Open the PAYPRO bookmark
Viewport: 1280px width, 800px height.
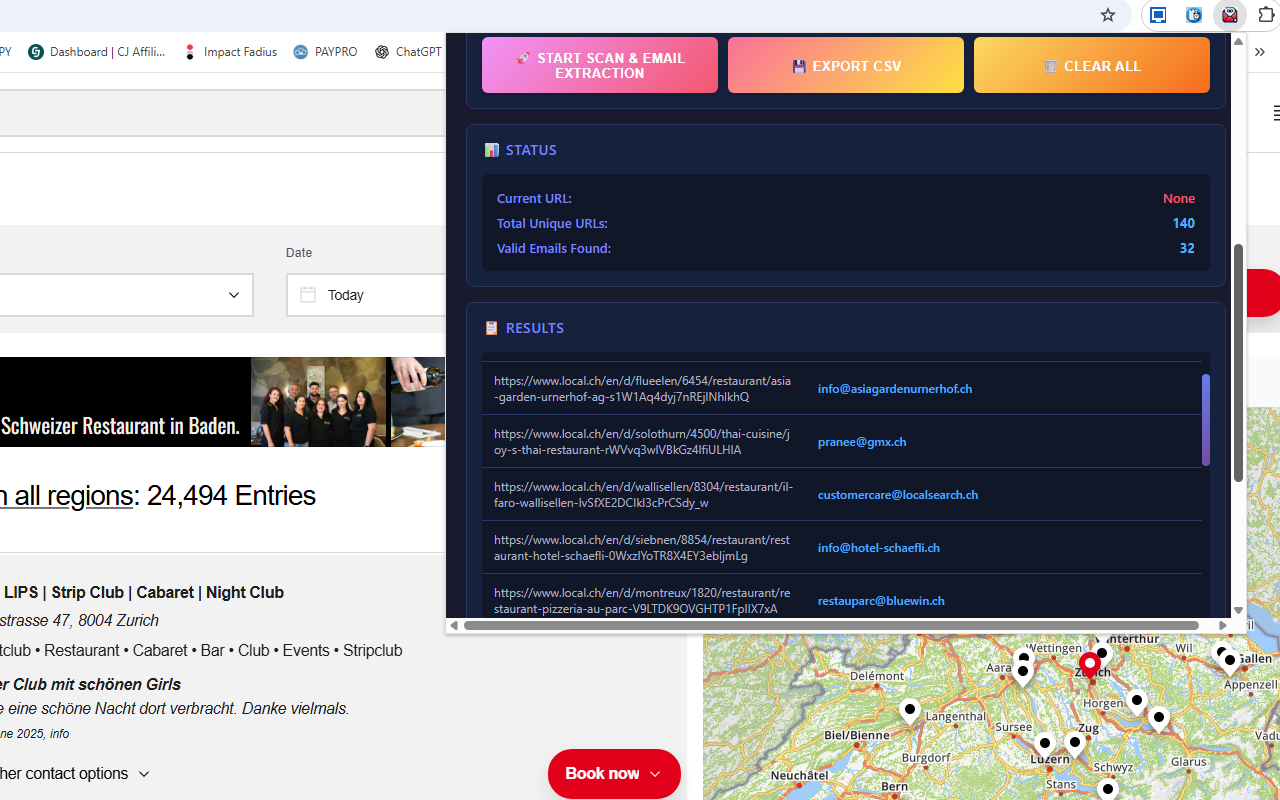tap(325, 52)
